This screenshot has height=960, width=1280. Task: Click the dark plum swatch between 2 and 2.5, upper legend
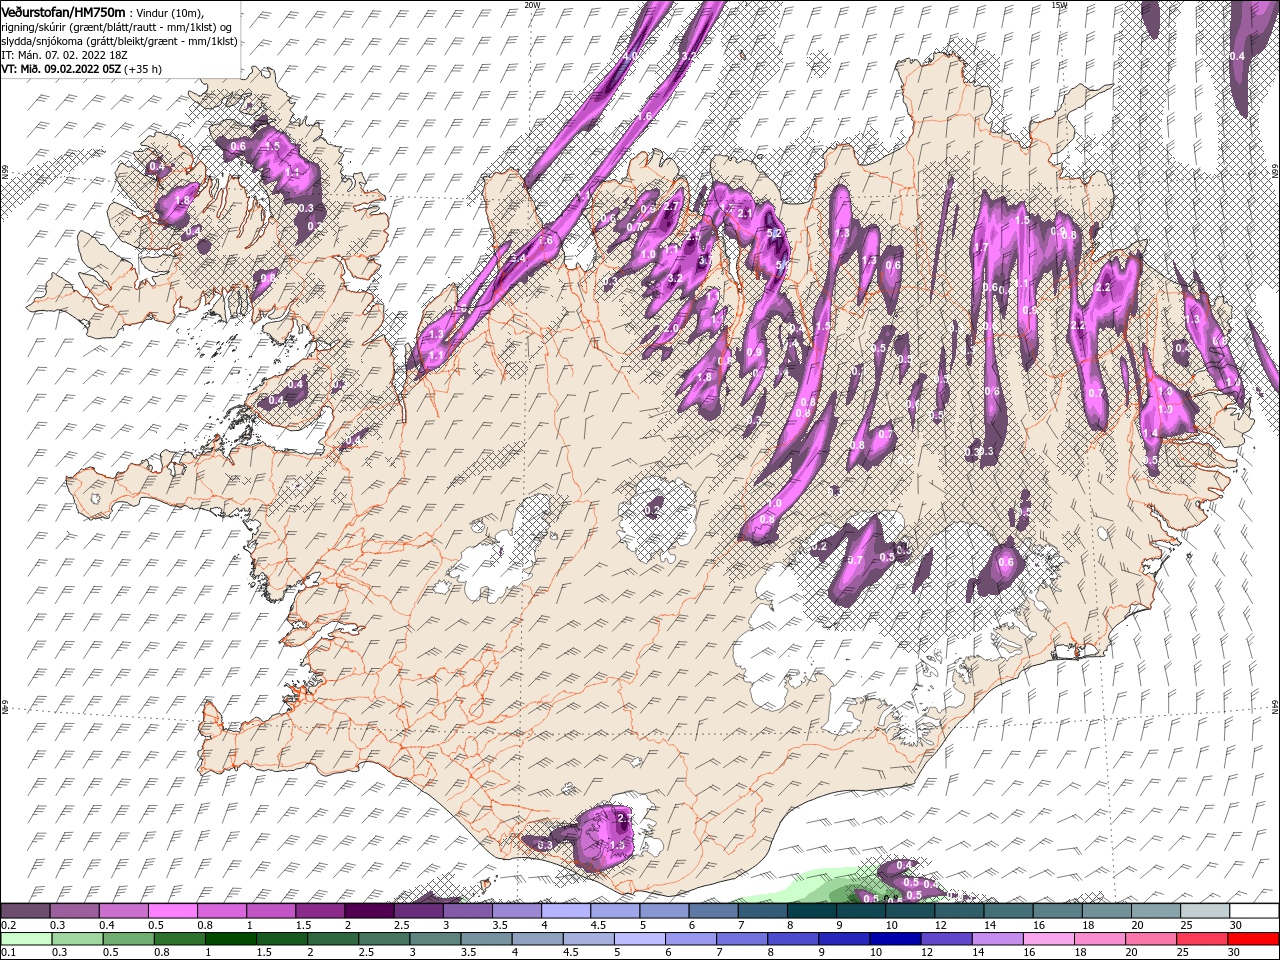(x=369, y=910)
